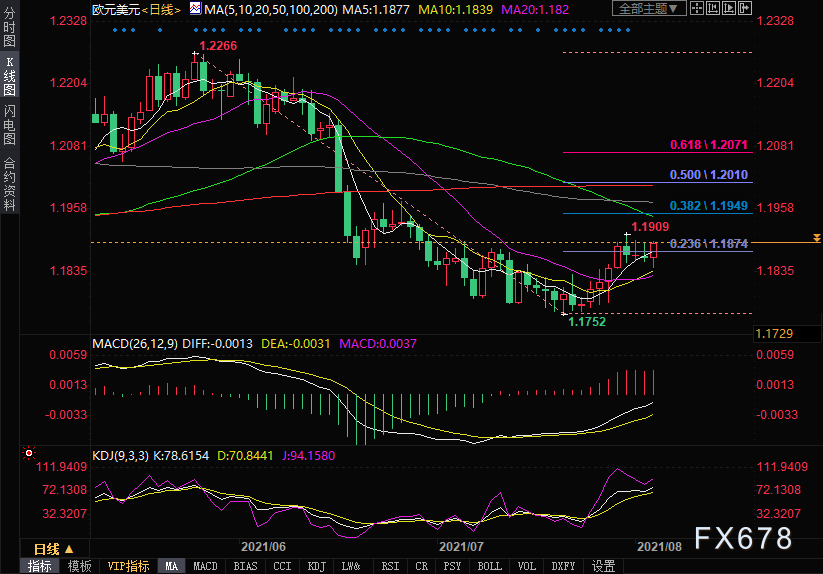Choose the RSI indicator button
Screen dimensions: 823x574
pyautogui.click(x=390, y=566)
